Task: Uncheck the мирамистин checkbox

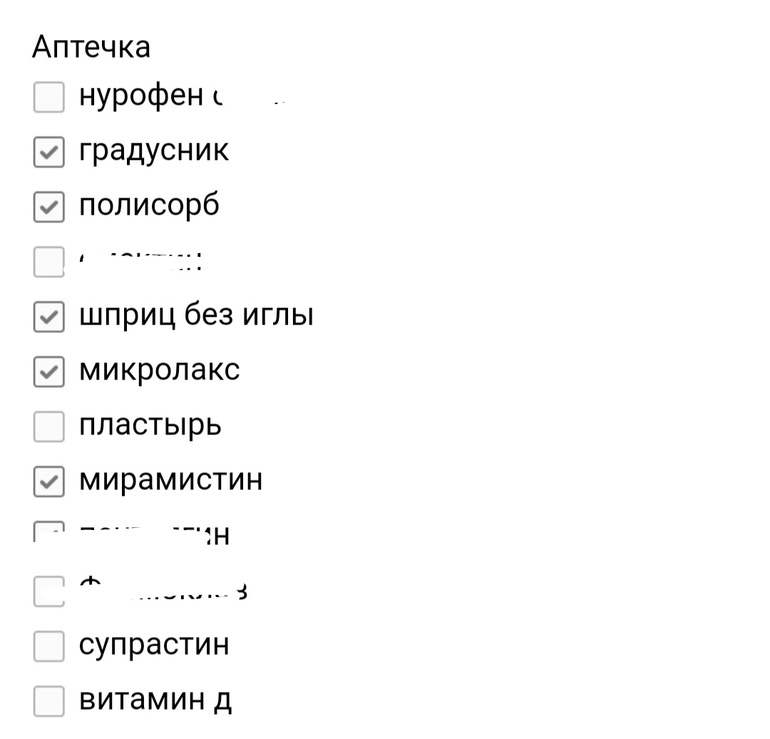Action: [49, 482]
